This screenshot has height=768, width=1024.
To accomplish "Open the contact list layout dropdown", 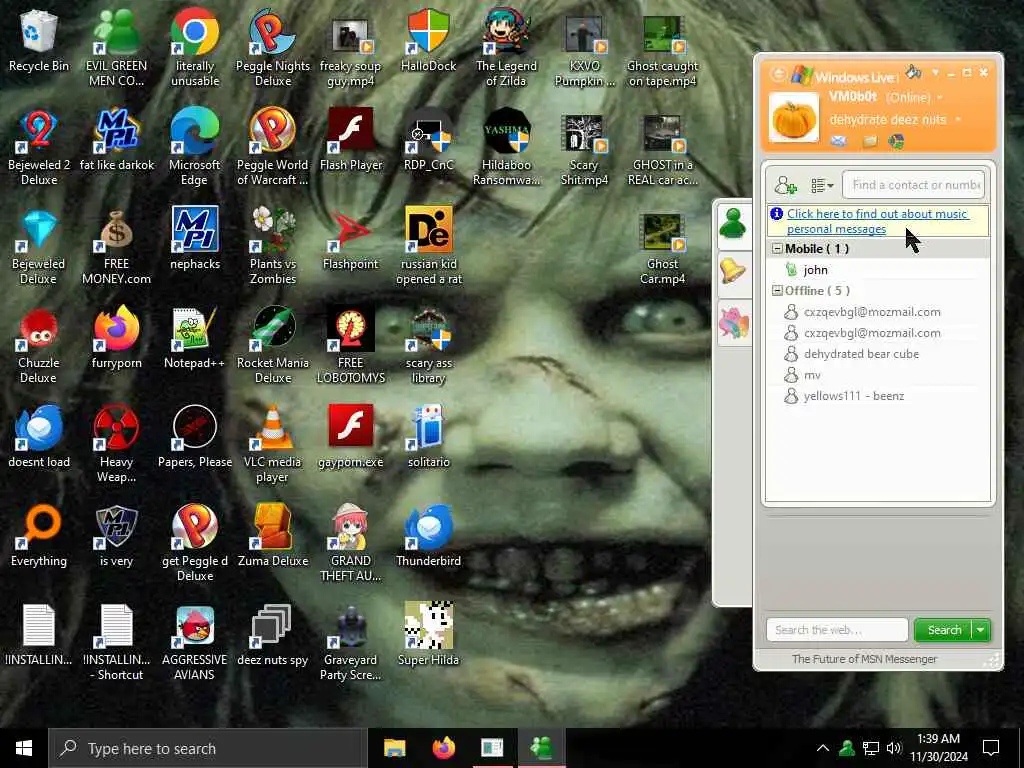I will pos(822,186).
